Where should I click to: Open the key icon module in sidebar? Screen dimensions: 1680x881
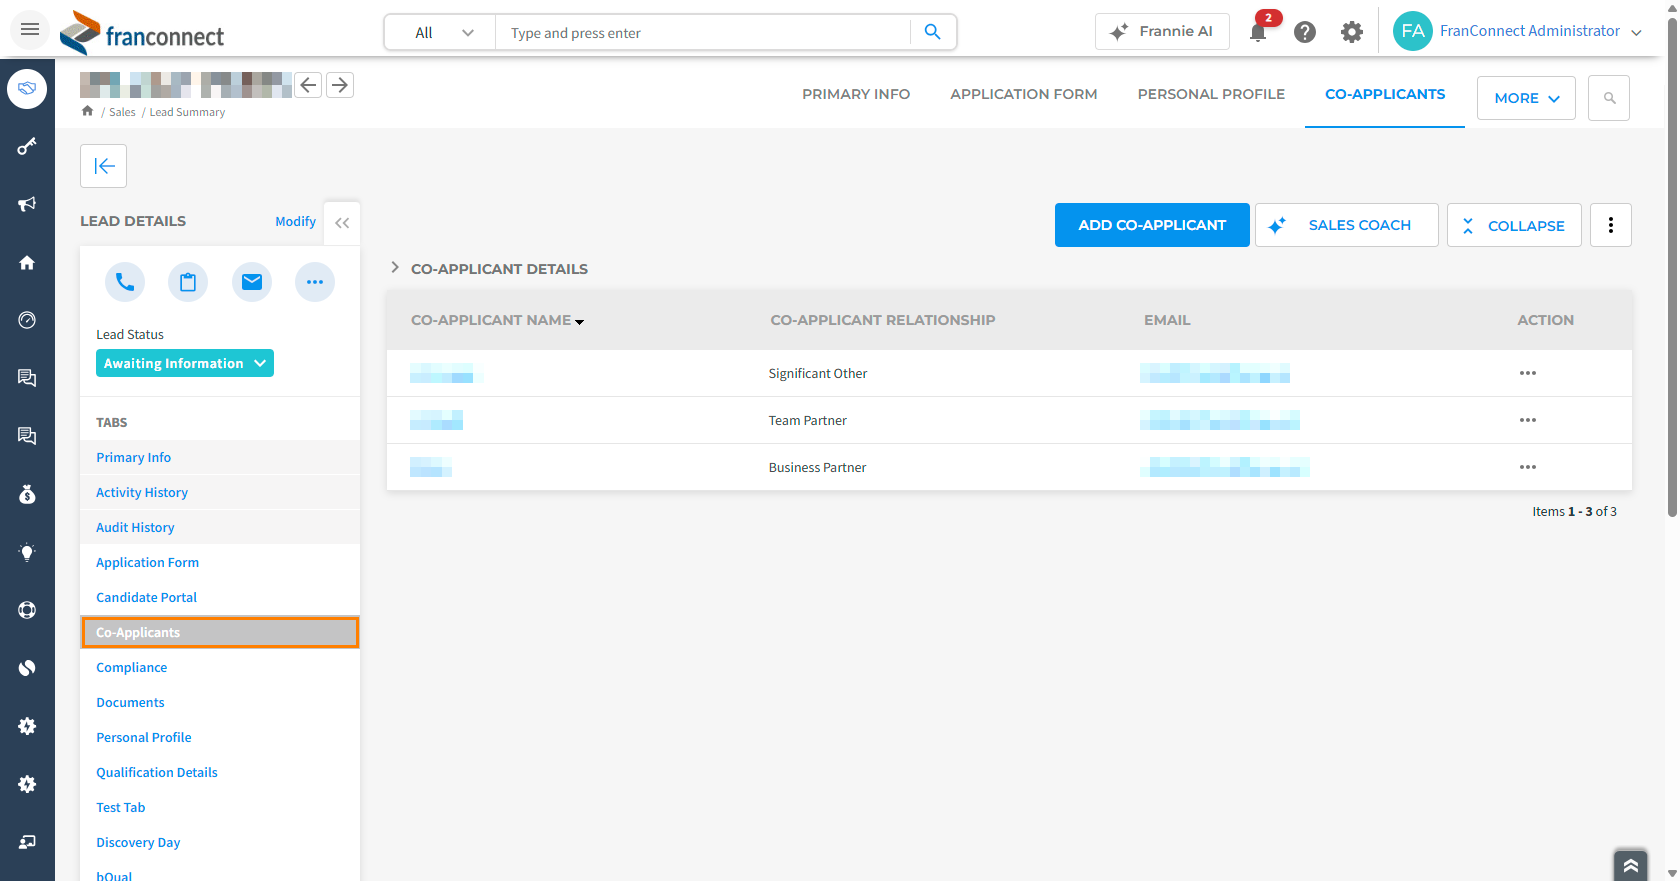coord(27,147)
